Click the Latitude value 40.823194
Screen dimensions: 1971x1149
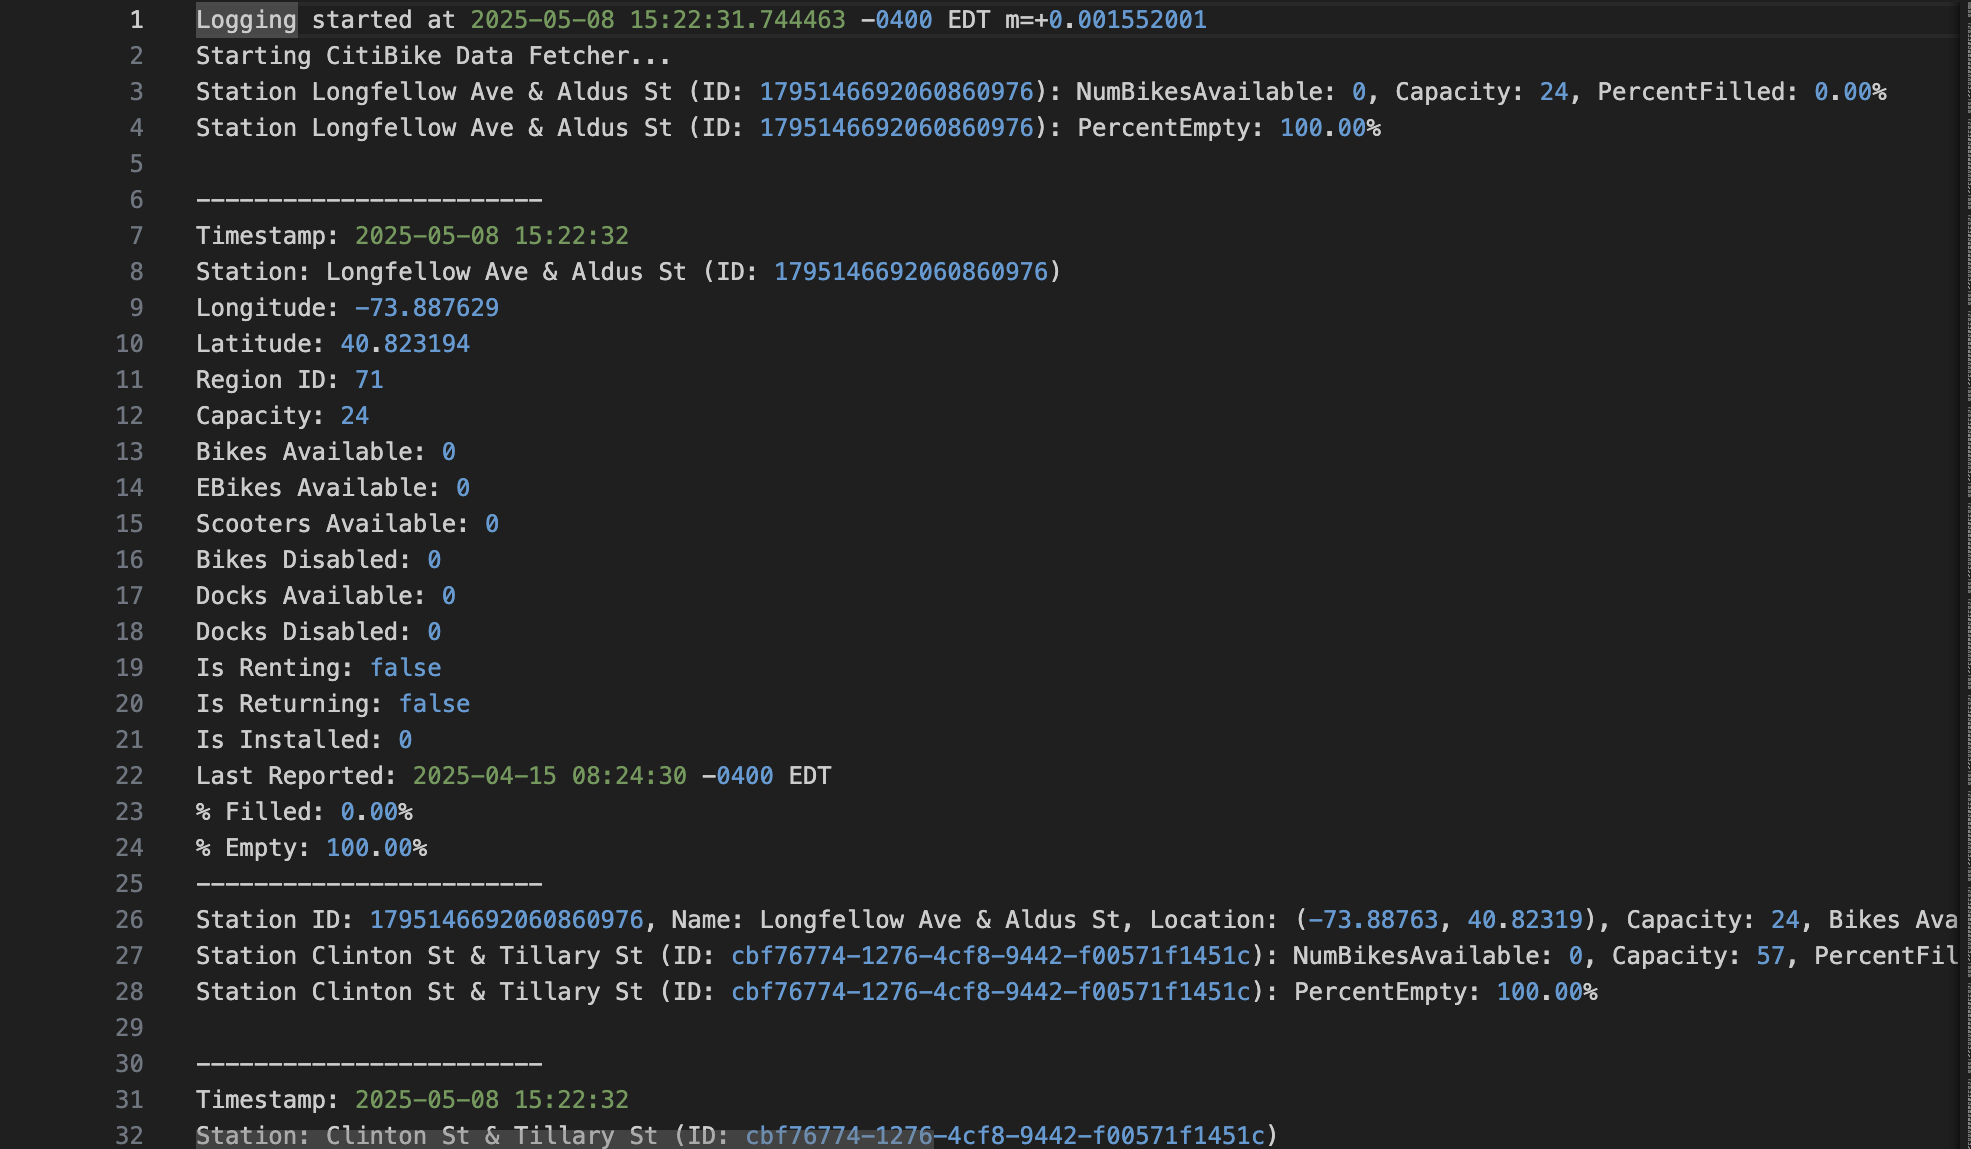(404, 344)
